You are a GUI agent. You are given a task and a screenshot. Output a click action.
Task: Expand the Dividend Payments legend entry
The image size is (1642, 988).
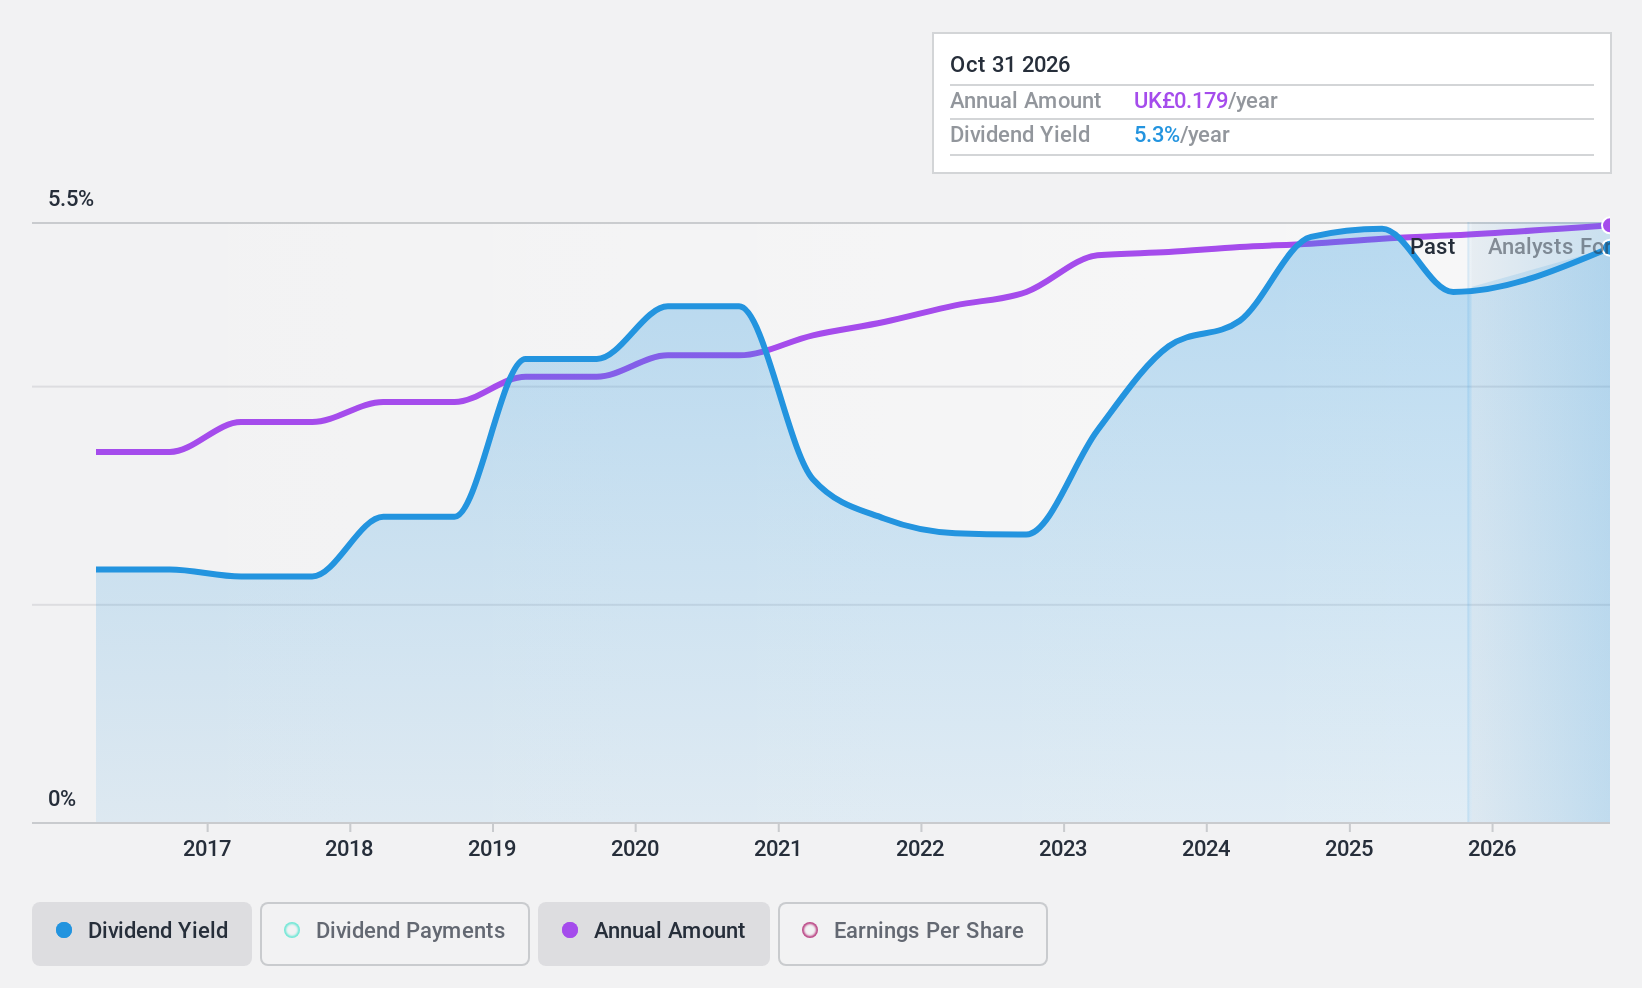coord(394,931)
